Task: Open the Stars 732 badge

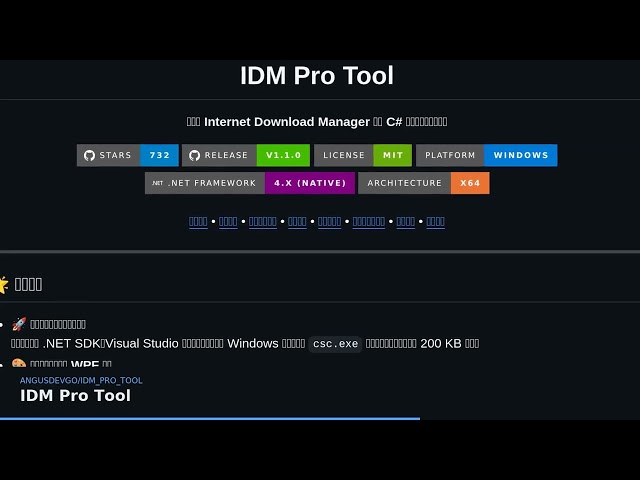Action: [128, 155]
